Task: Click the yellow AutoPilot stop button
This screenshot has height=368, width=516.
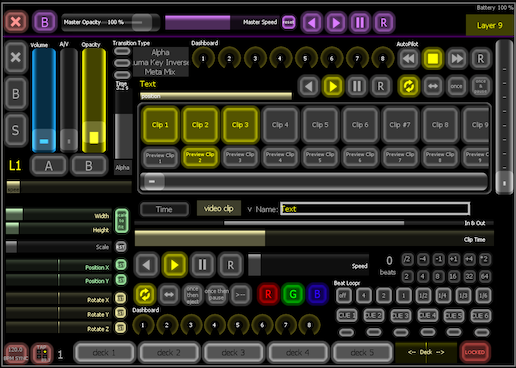Action: [433, 59]
